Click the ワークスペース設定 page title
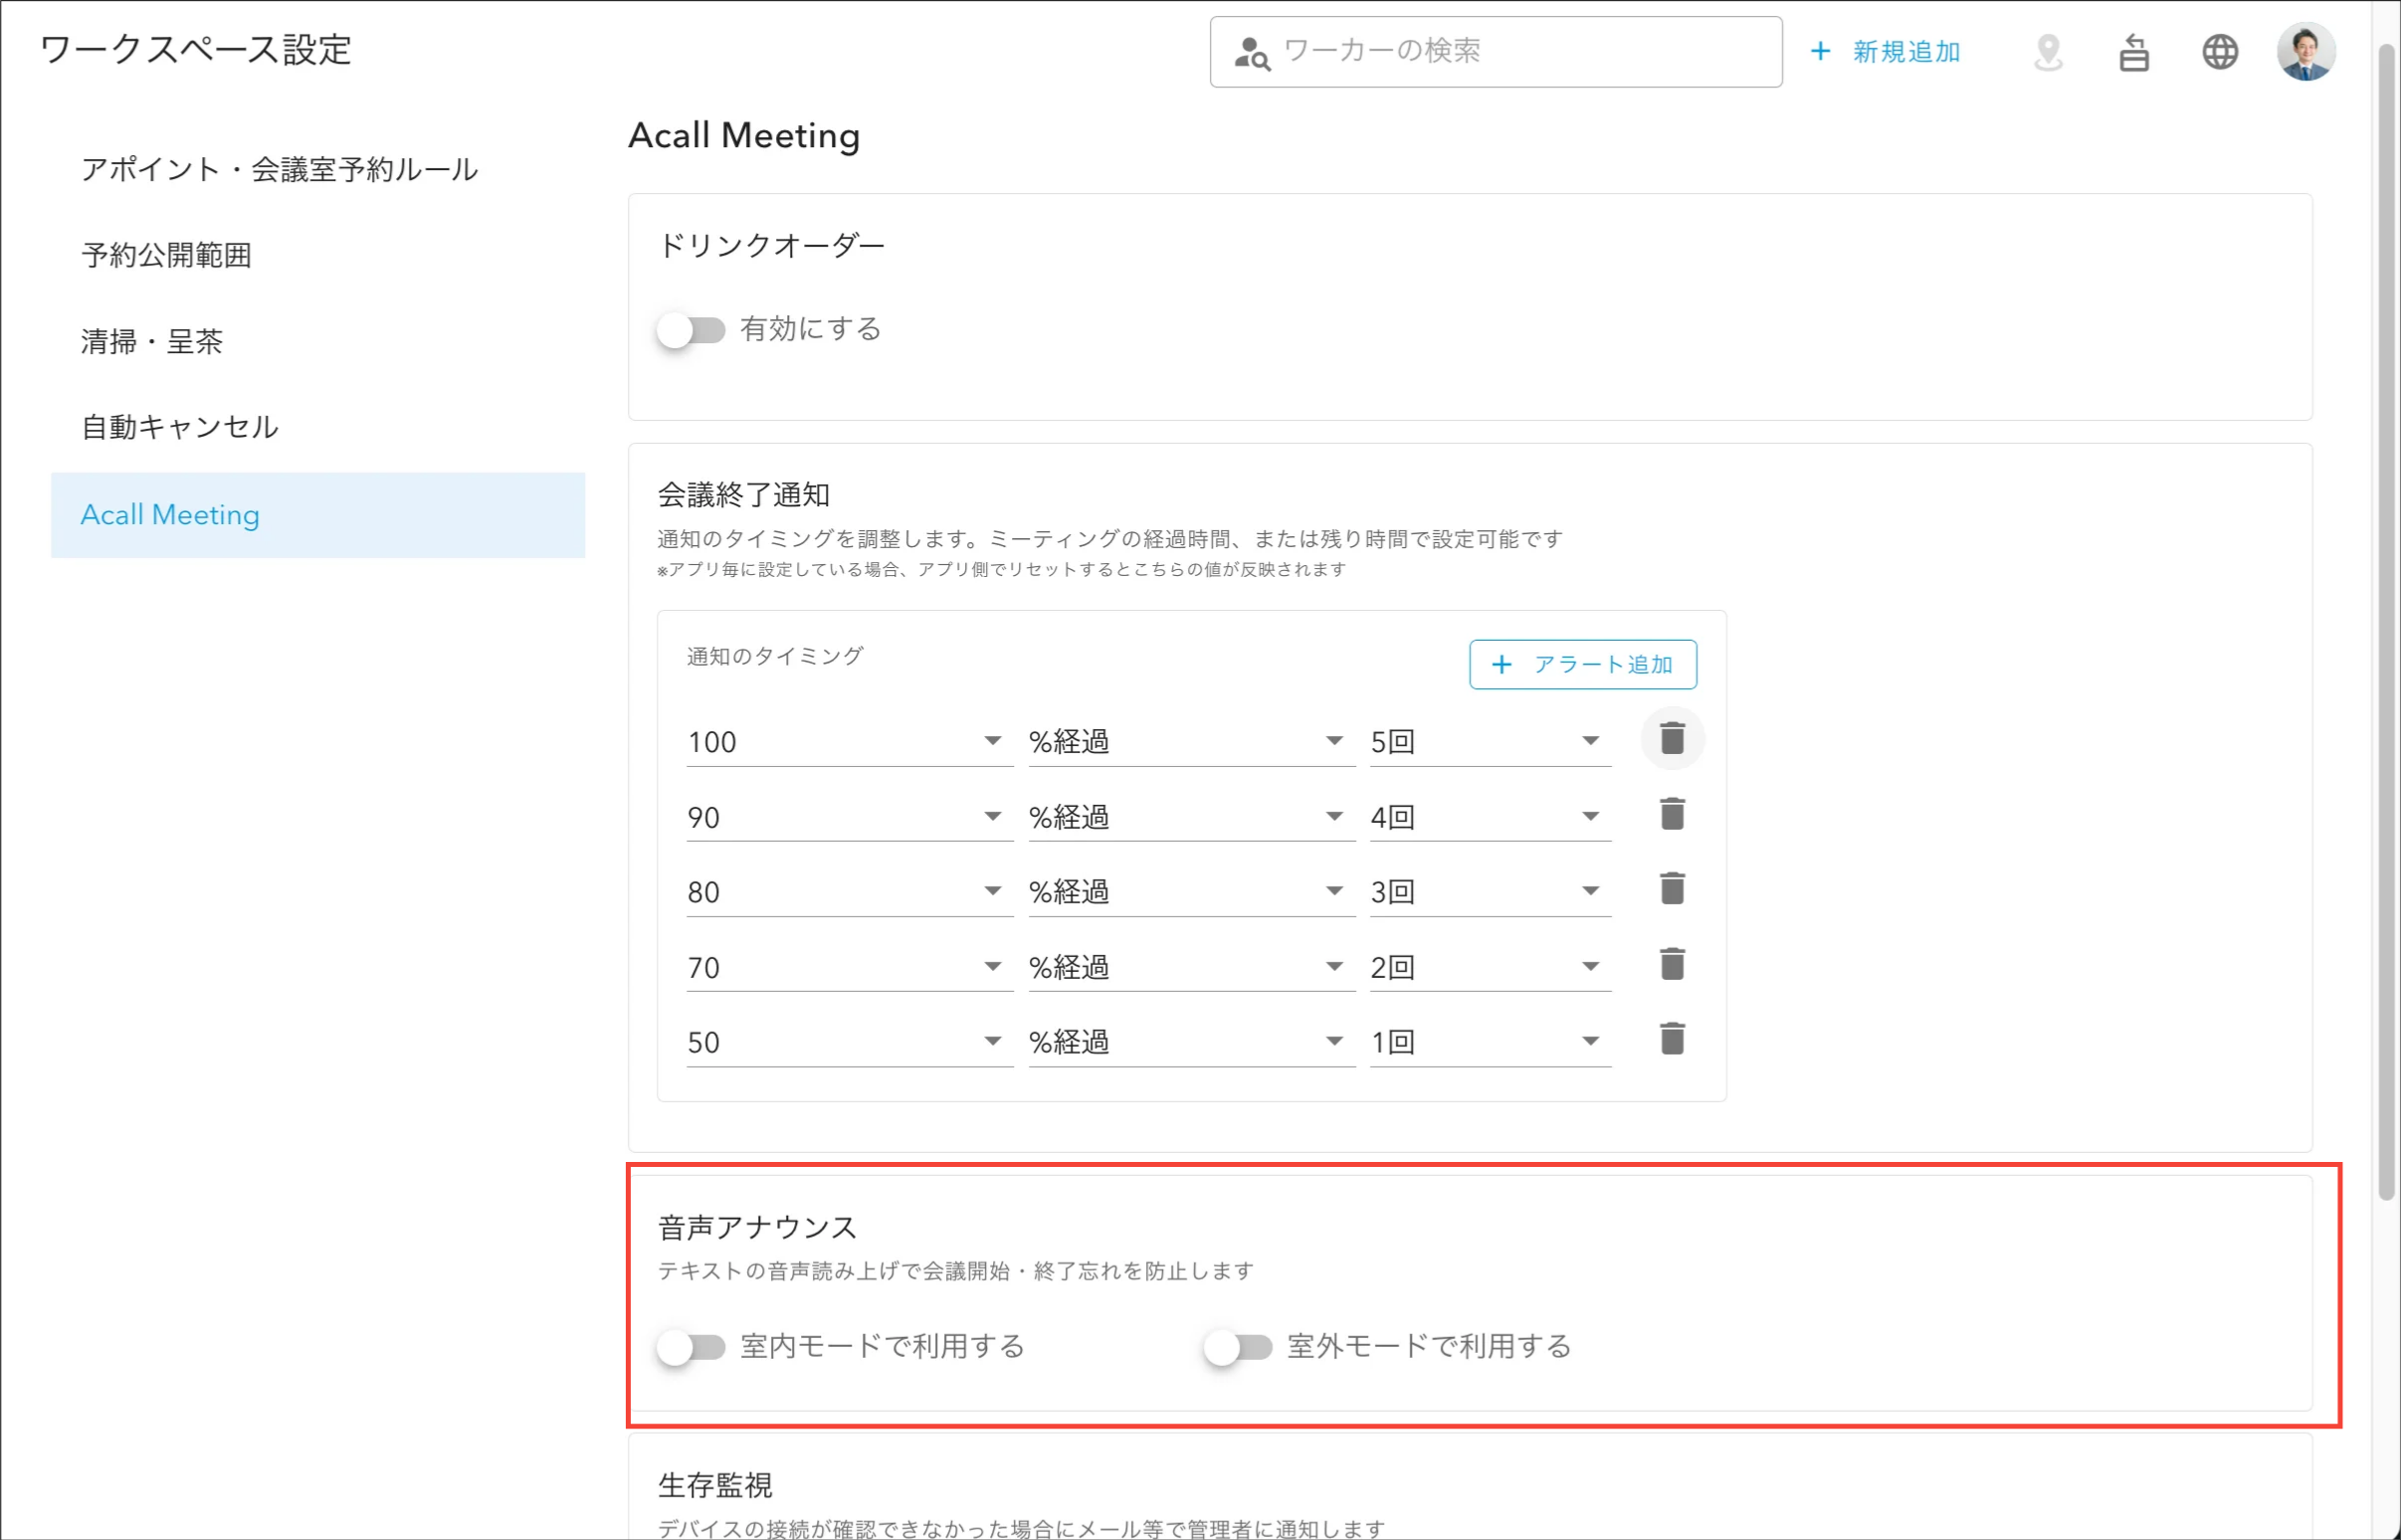Viewport: 2401px width, 1540px height. (195, 50)
